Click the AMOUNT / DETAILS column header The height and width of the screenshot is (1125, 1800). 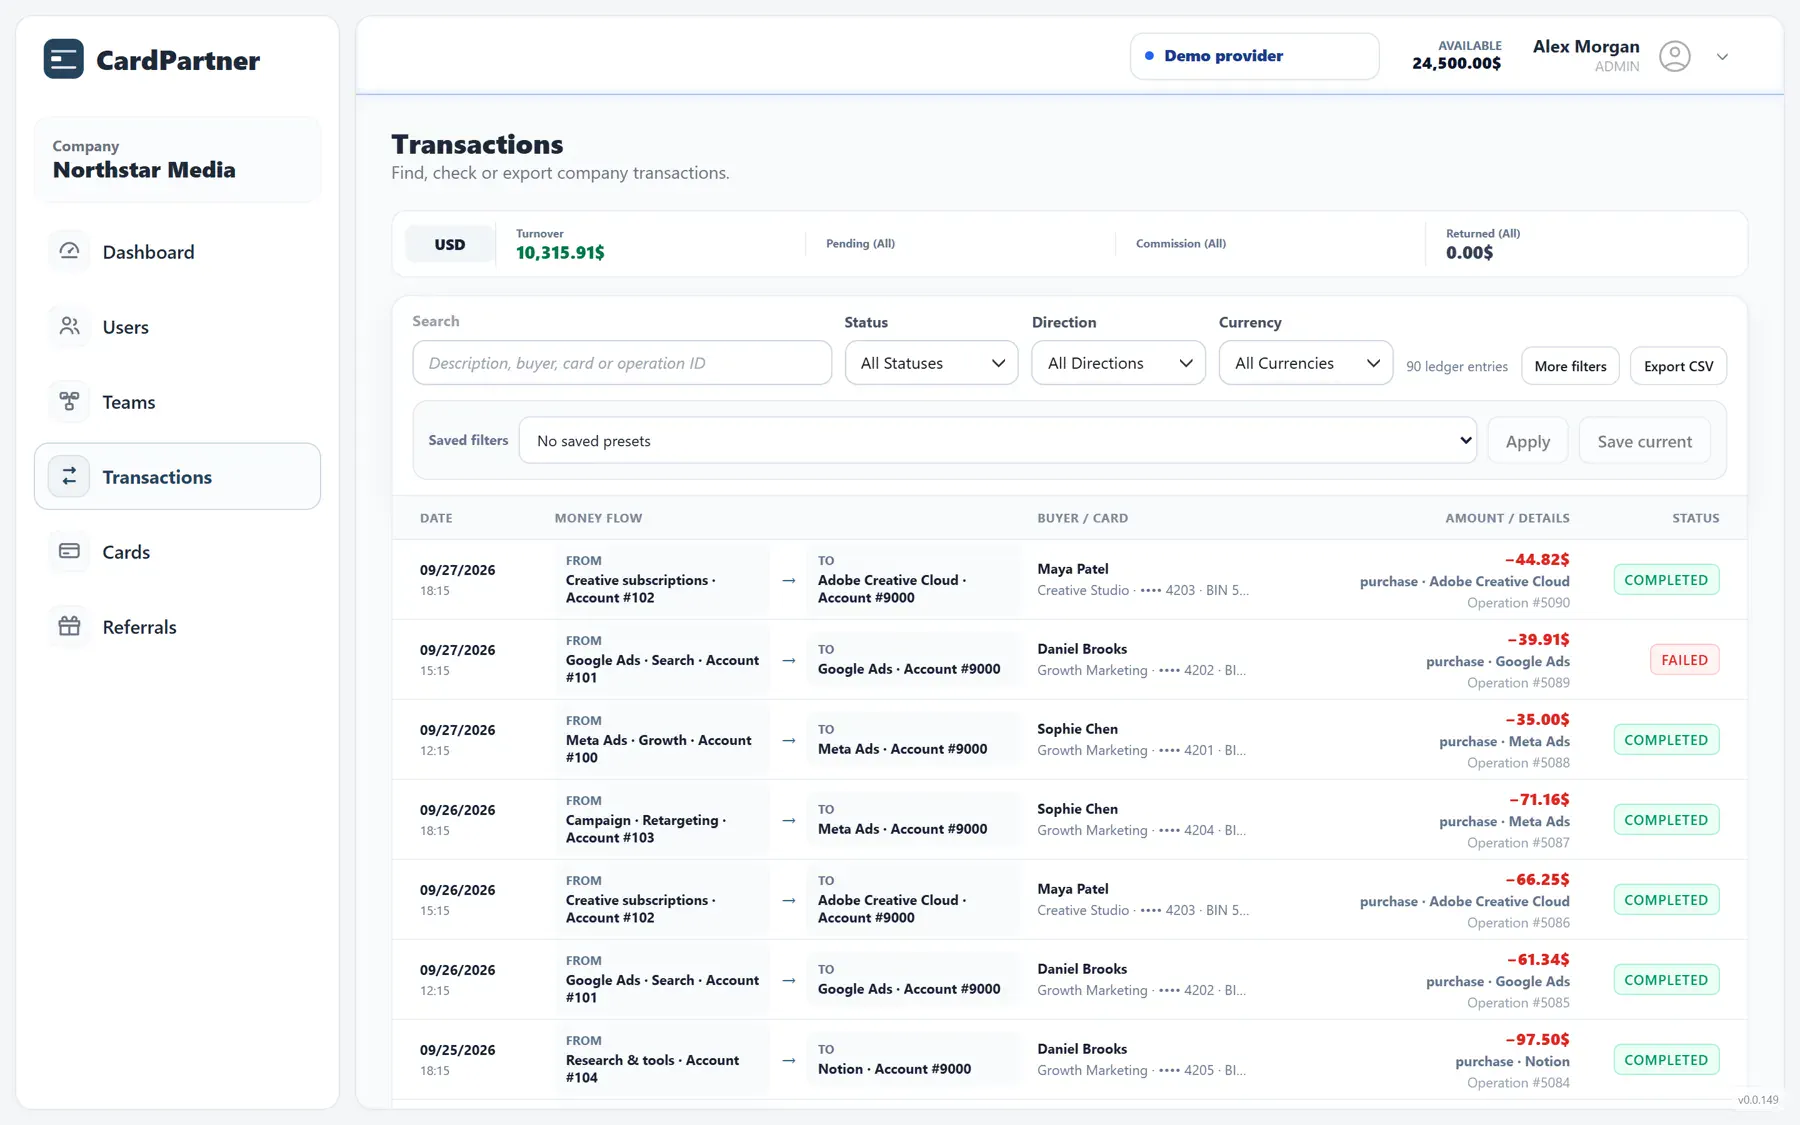[x=1507, y=518]
